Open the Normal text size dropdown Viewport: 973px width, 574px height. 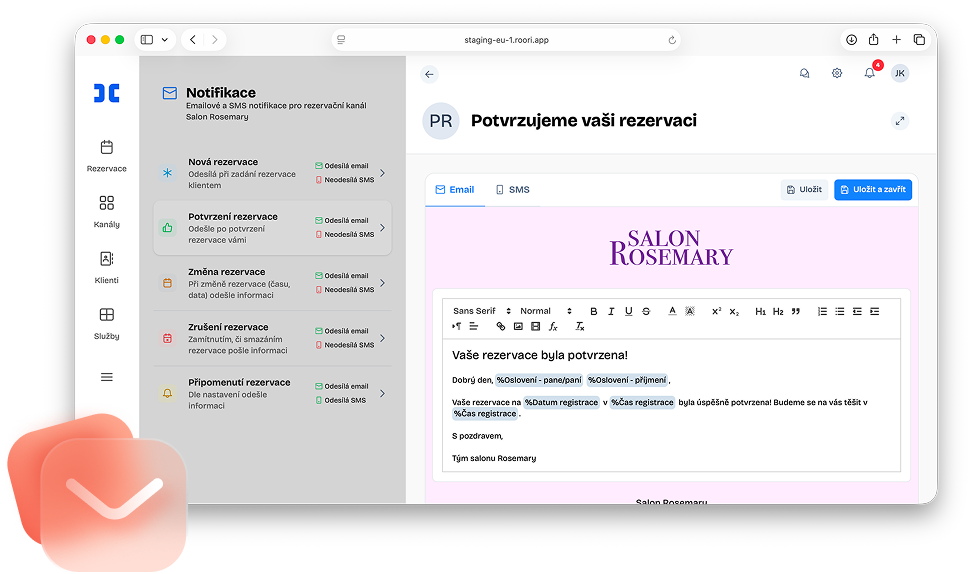pos(545,311)
